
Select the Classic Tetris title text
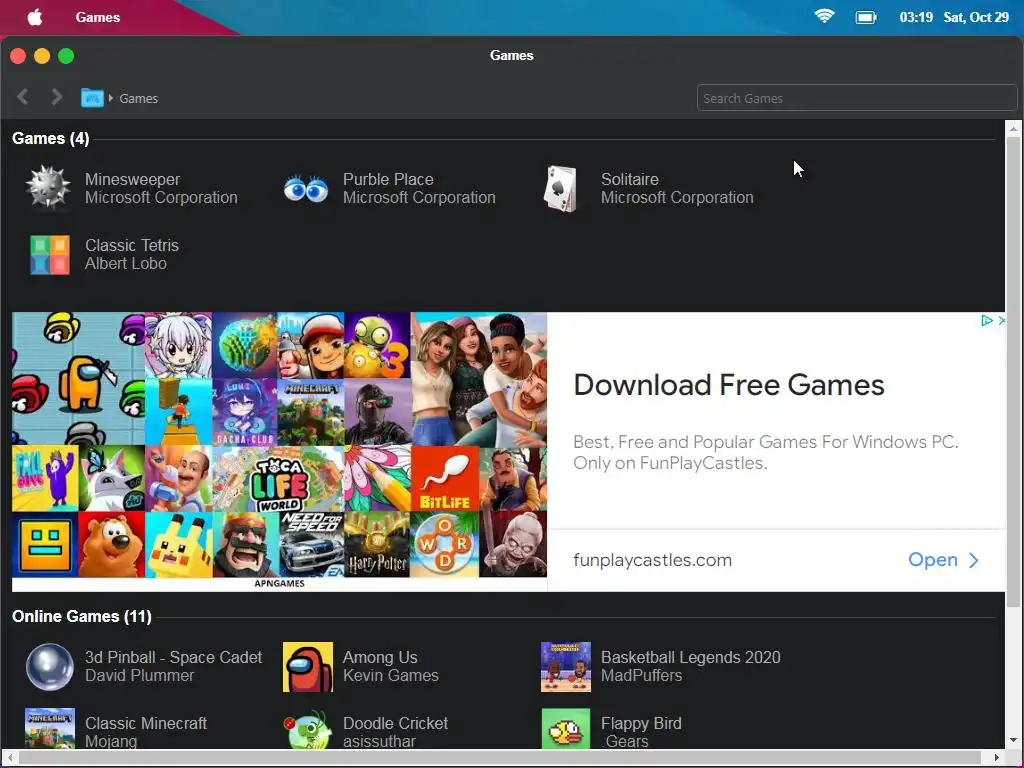132,245
